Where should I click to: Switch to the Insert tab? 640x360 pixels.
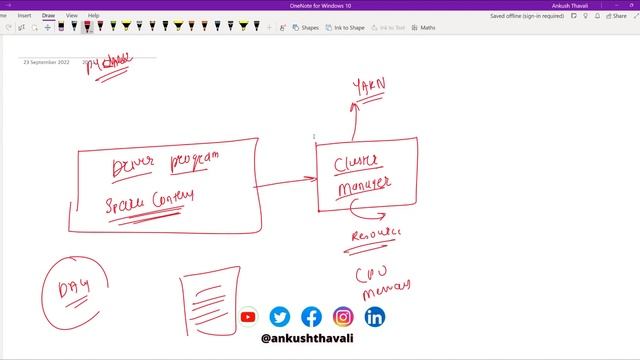click(x=24, y=16)
